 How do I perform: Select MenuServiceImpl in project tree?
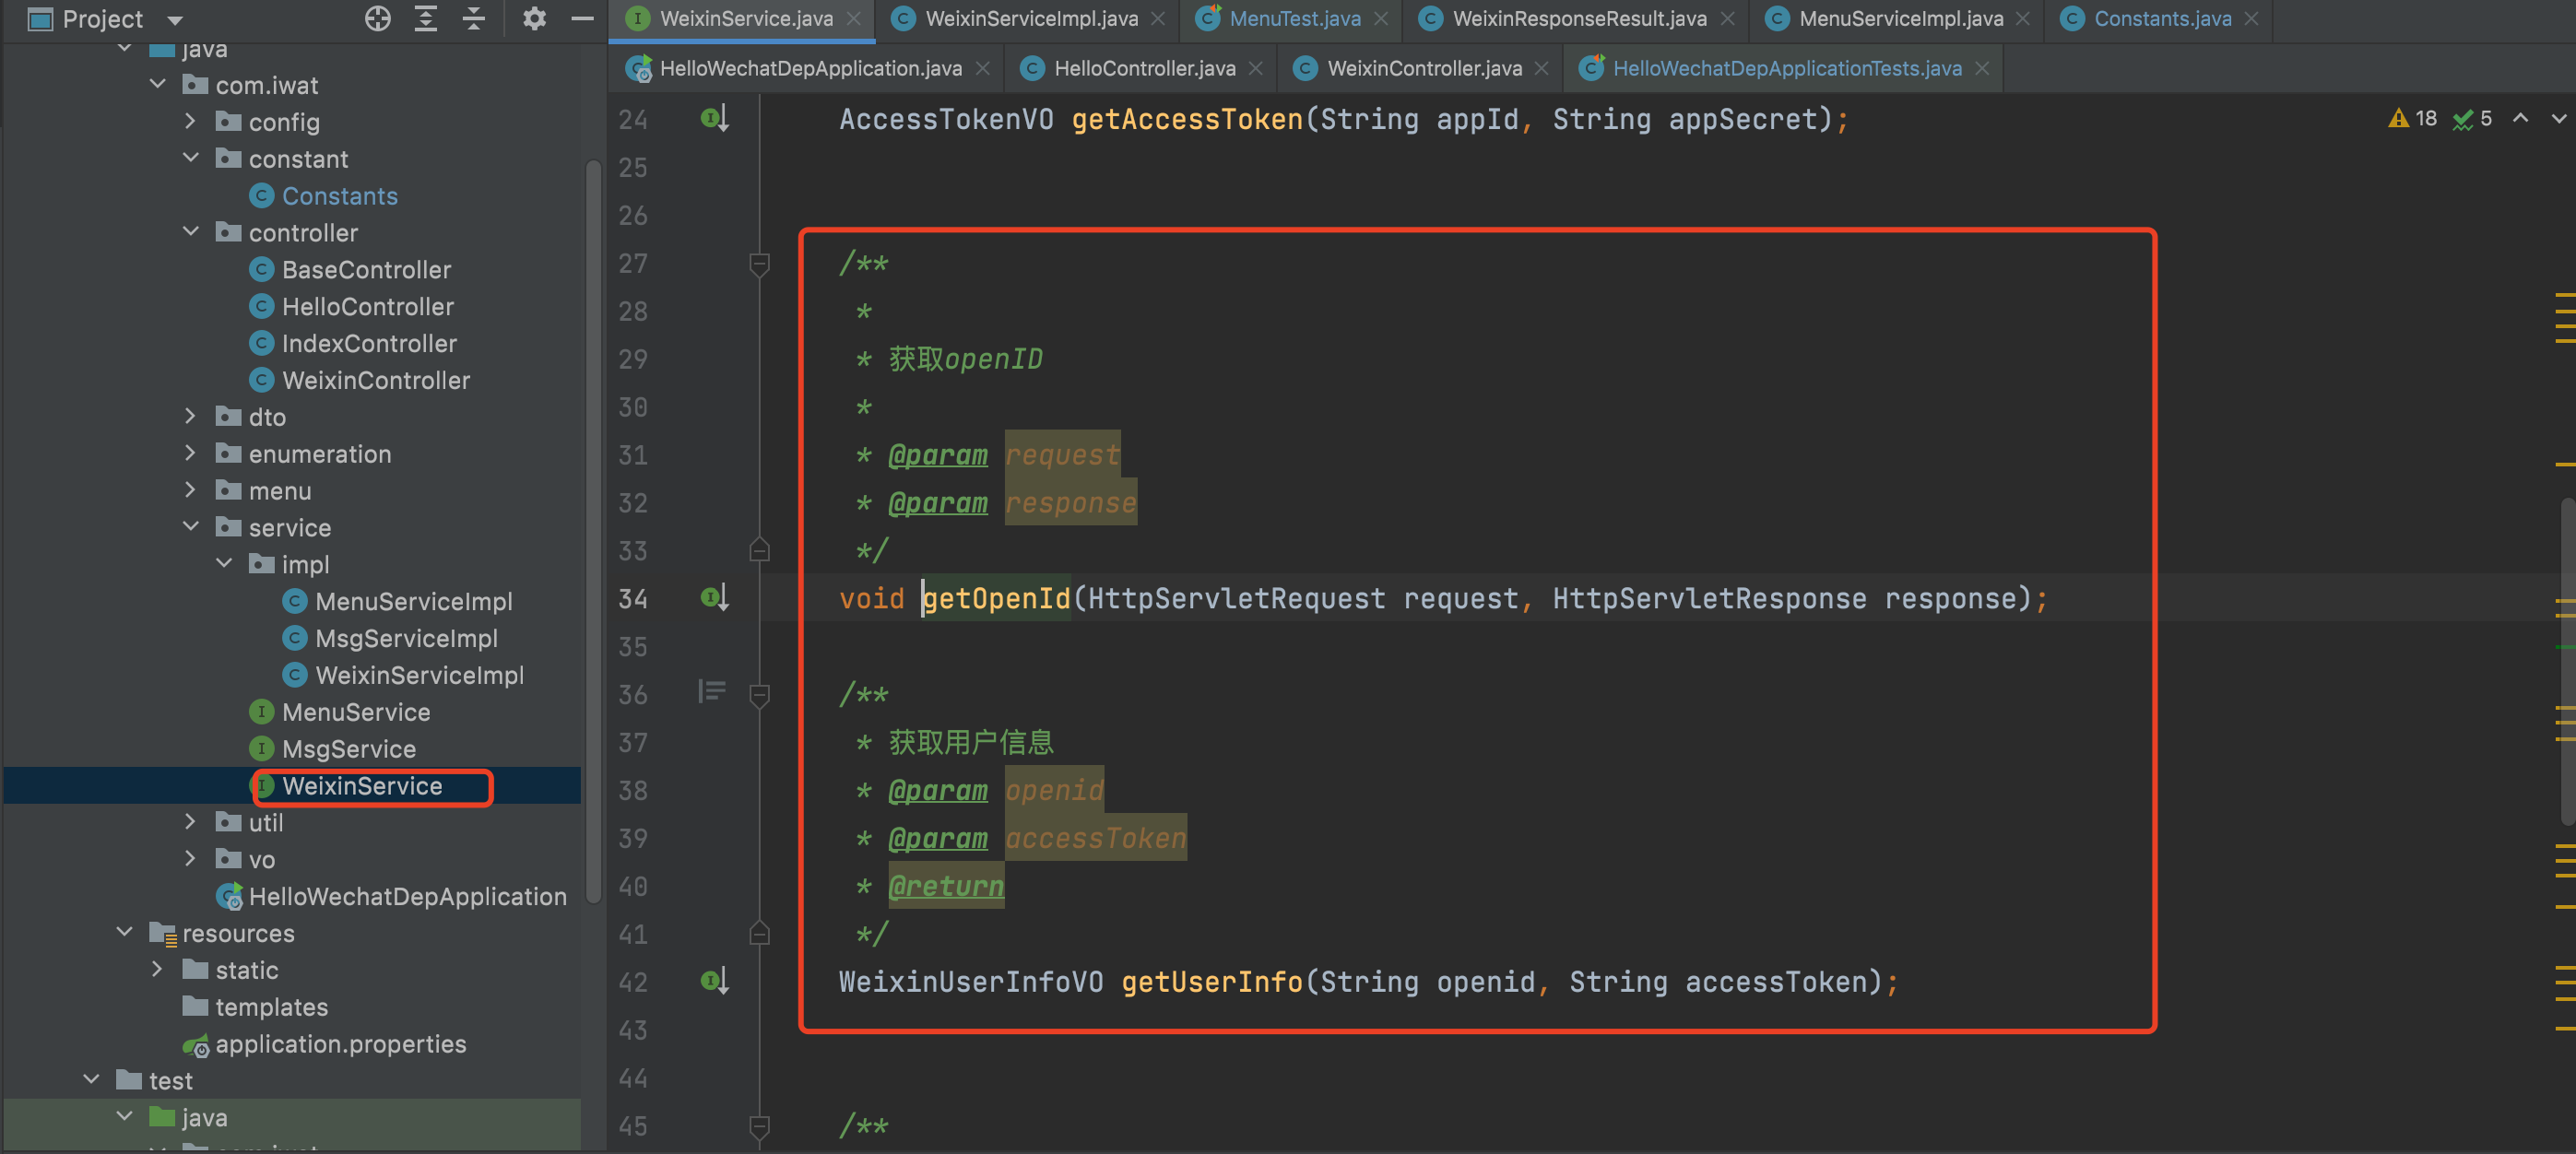397,601
